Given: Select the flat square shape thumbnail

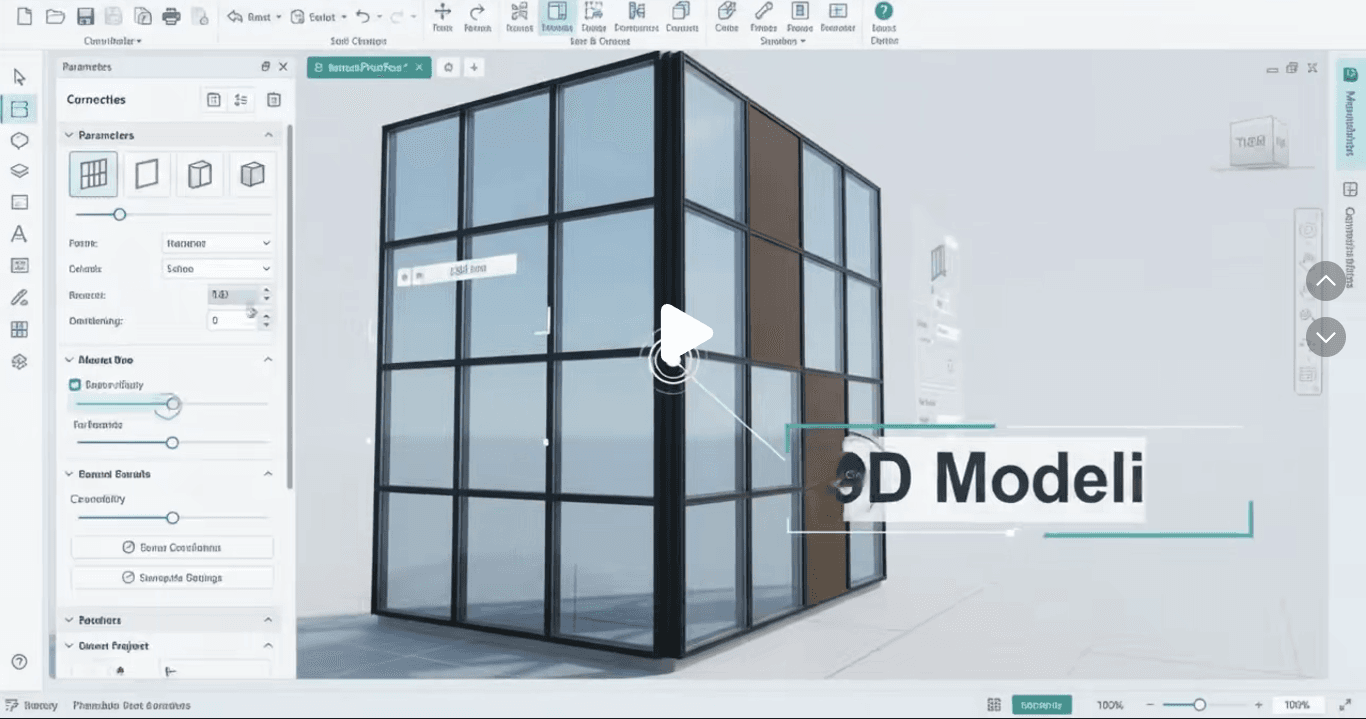Looking at the screenshot, I should (147, 174).
